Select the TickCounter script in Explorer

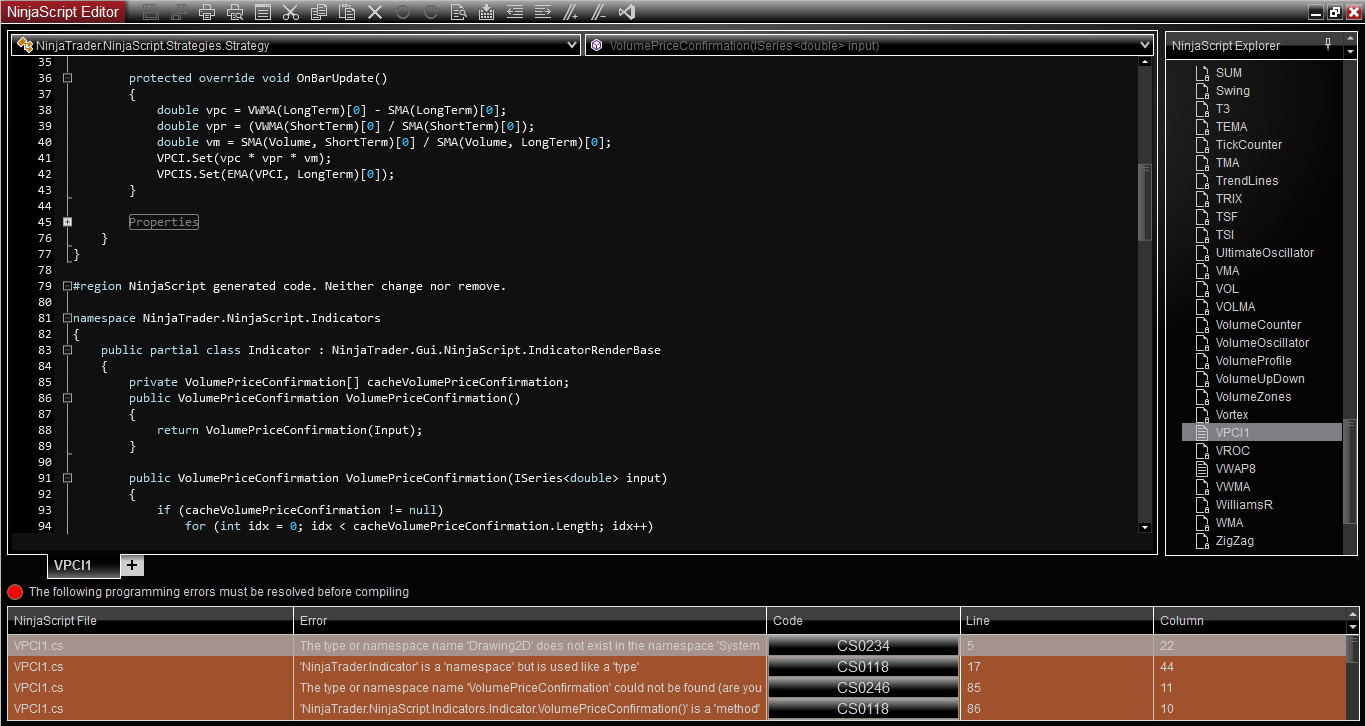pyautogui.click(x=1248, y=145)
